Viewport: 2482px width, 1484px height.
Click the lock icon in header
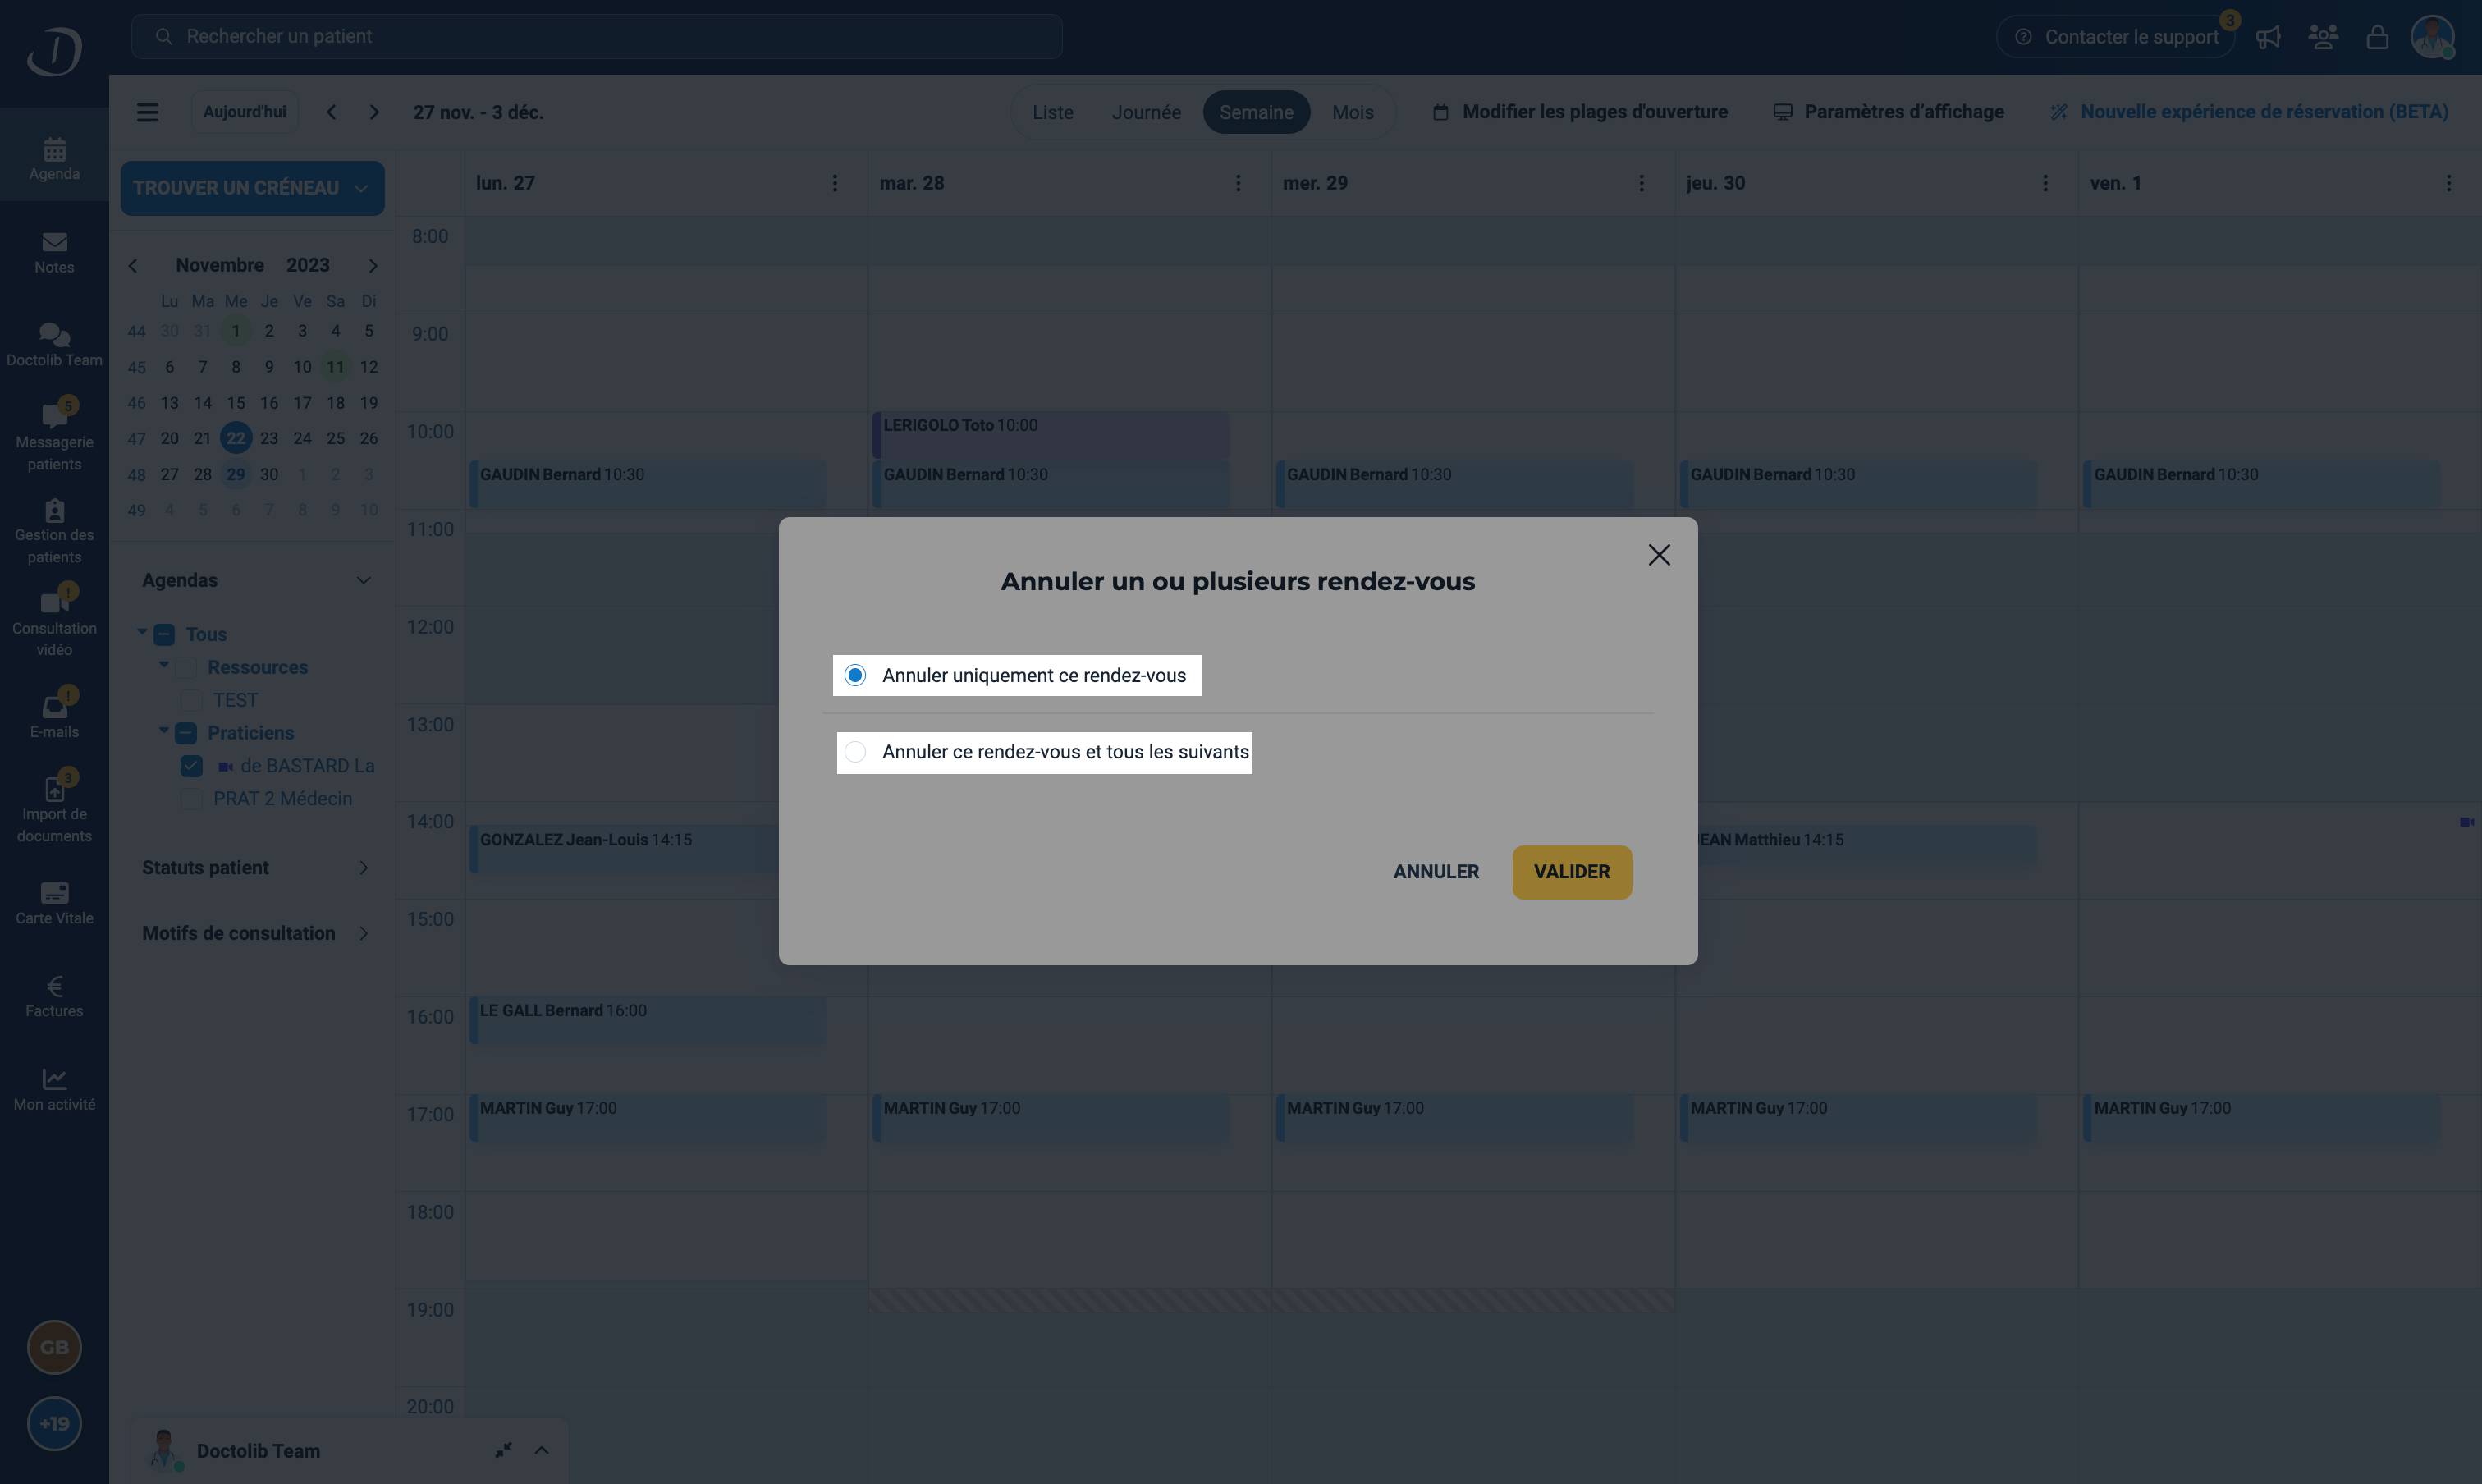pyautogui.click(x=2377, y=37)
